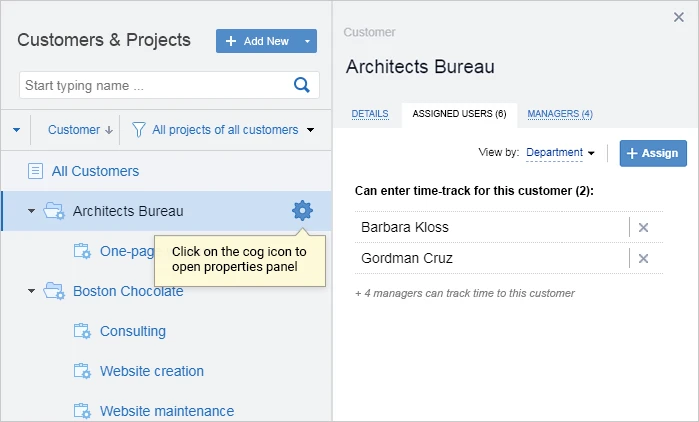This screenshot has height=422, width=699.
Task: Close the customer properties panel
Action: tap(679, 17)
